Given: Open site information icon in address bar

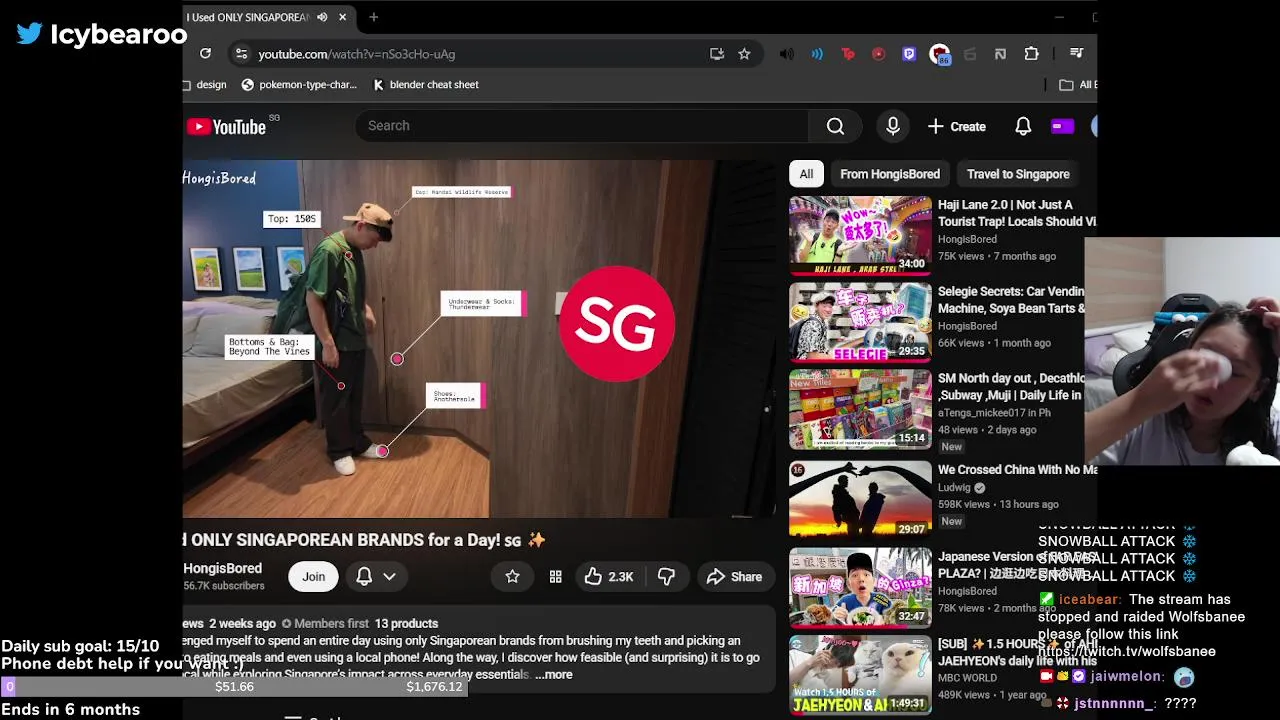Looking at the screenshot, I should click(240, 54).
